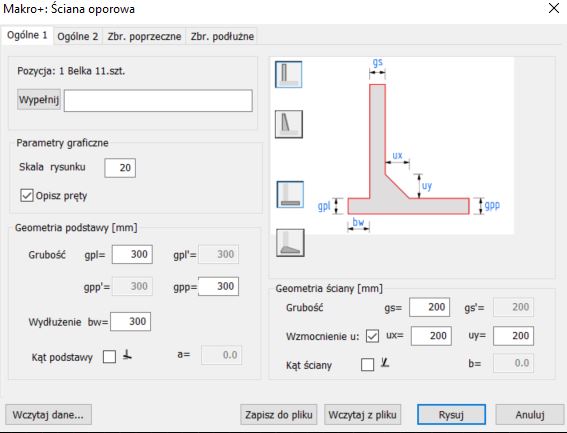Image resolution: width=567 pixels, height=433 pixels.
Task: Enable the Kąt podstawy checkbox
Action: (109, 356)
